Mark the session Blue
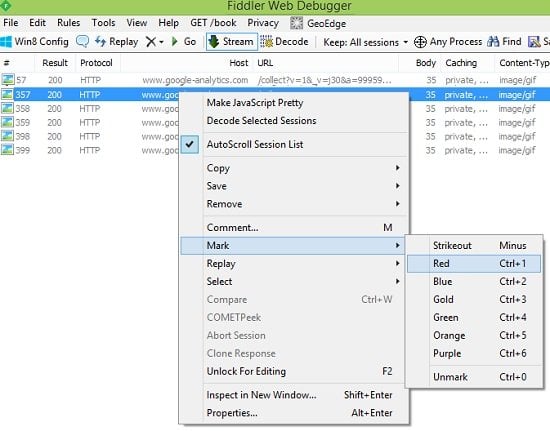The image size is (550, 431). click(474, 281)
